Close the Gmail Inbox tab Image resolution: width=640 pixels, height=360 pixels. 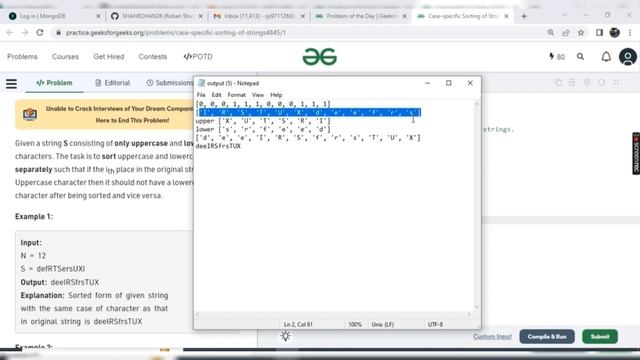[x=302, y=16]
